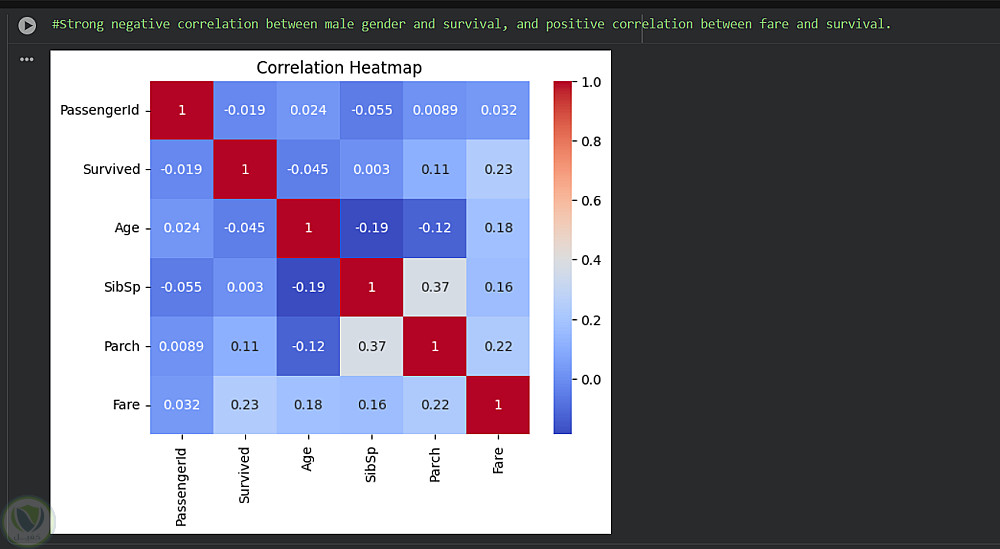1000x549 pixels.
Task: Click the "Correlation Heatmap" chart title
Action: (x=339, y=68)
